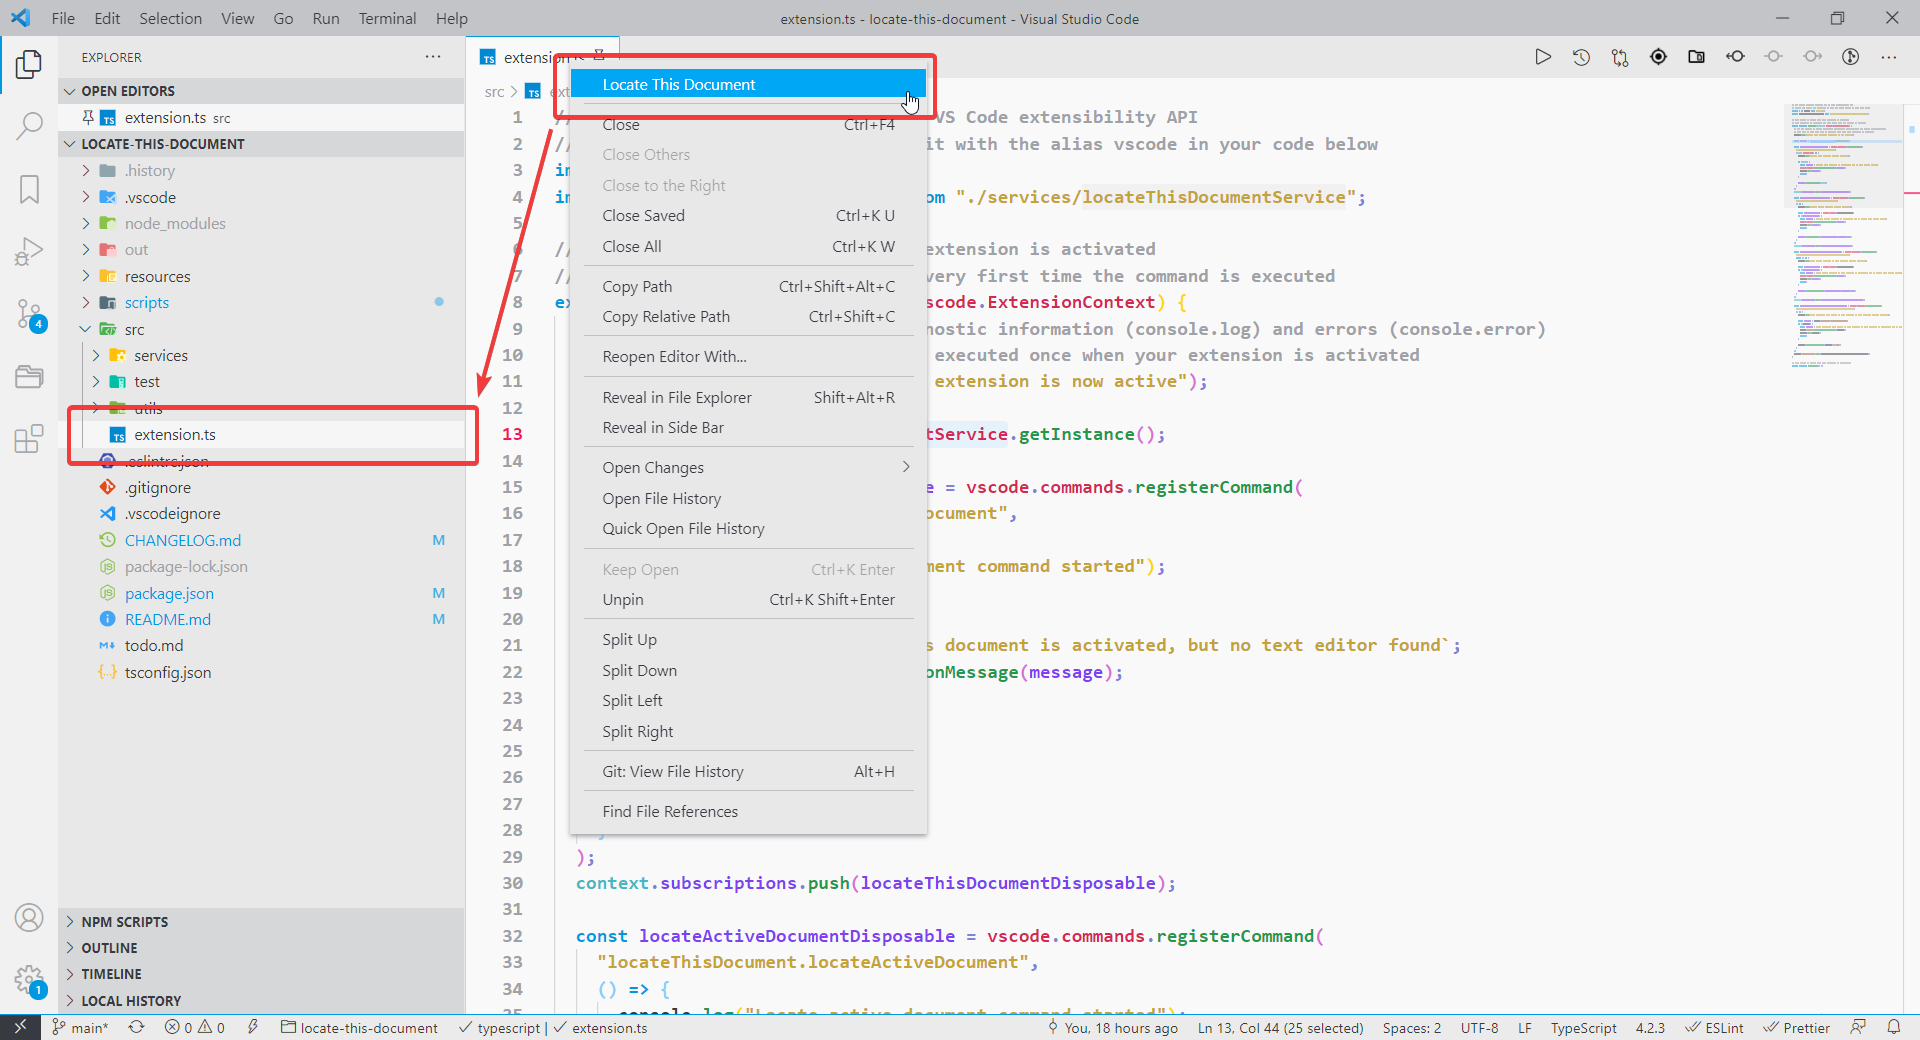Open CHANGELOG.md file
Image resolution: width=1920 pixels, height=1040 pixels.
click(x=262, y=540)
